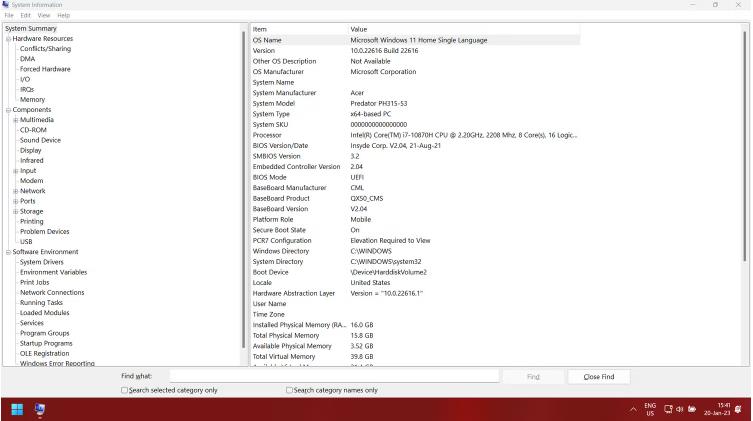Click the battery tray icon
This screenshot has width=753, height=421.
click(692, 409)
